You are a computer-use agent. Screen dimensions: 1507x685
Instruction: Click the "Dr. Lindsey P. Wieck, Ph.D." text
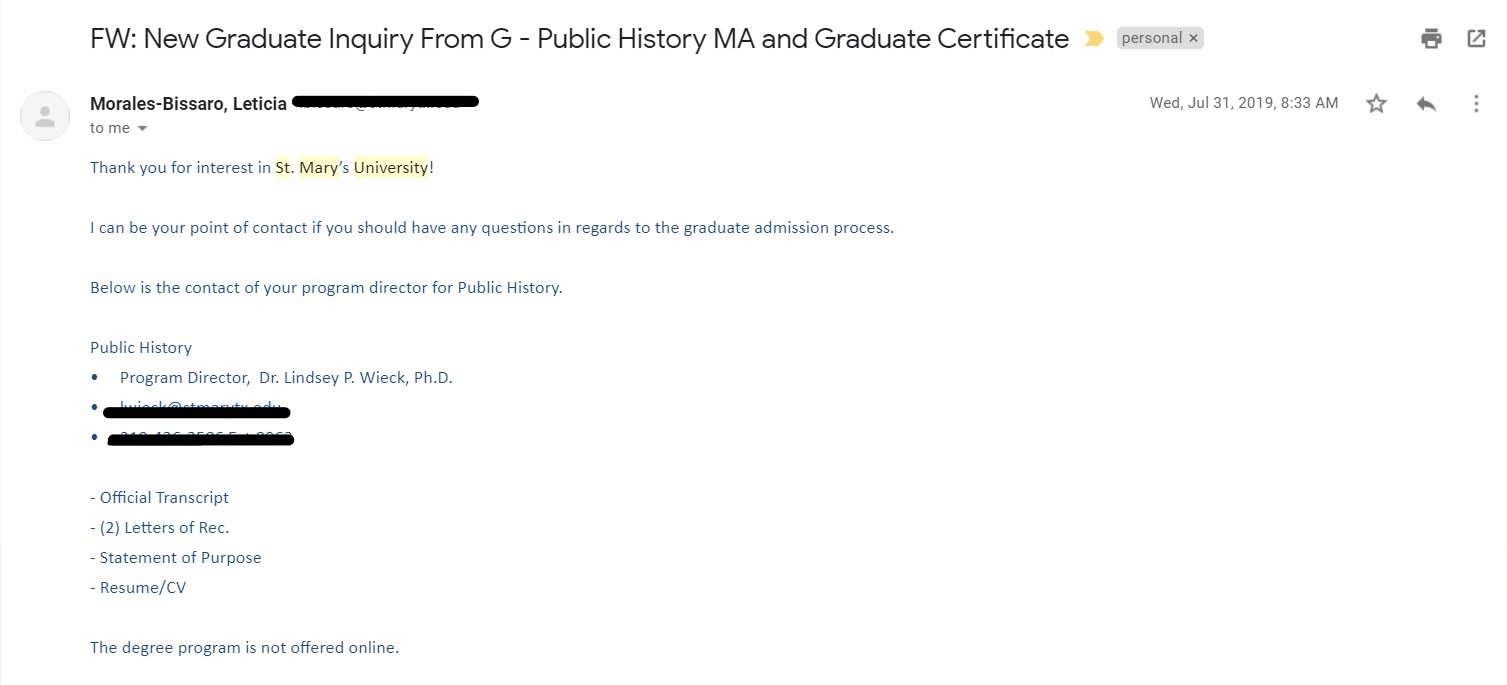pyautogui.click(x=355, y=378)
